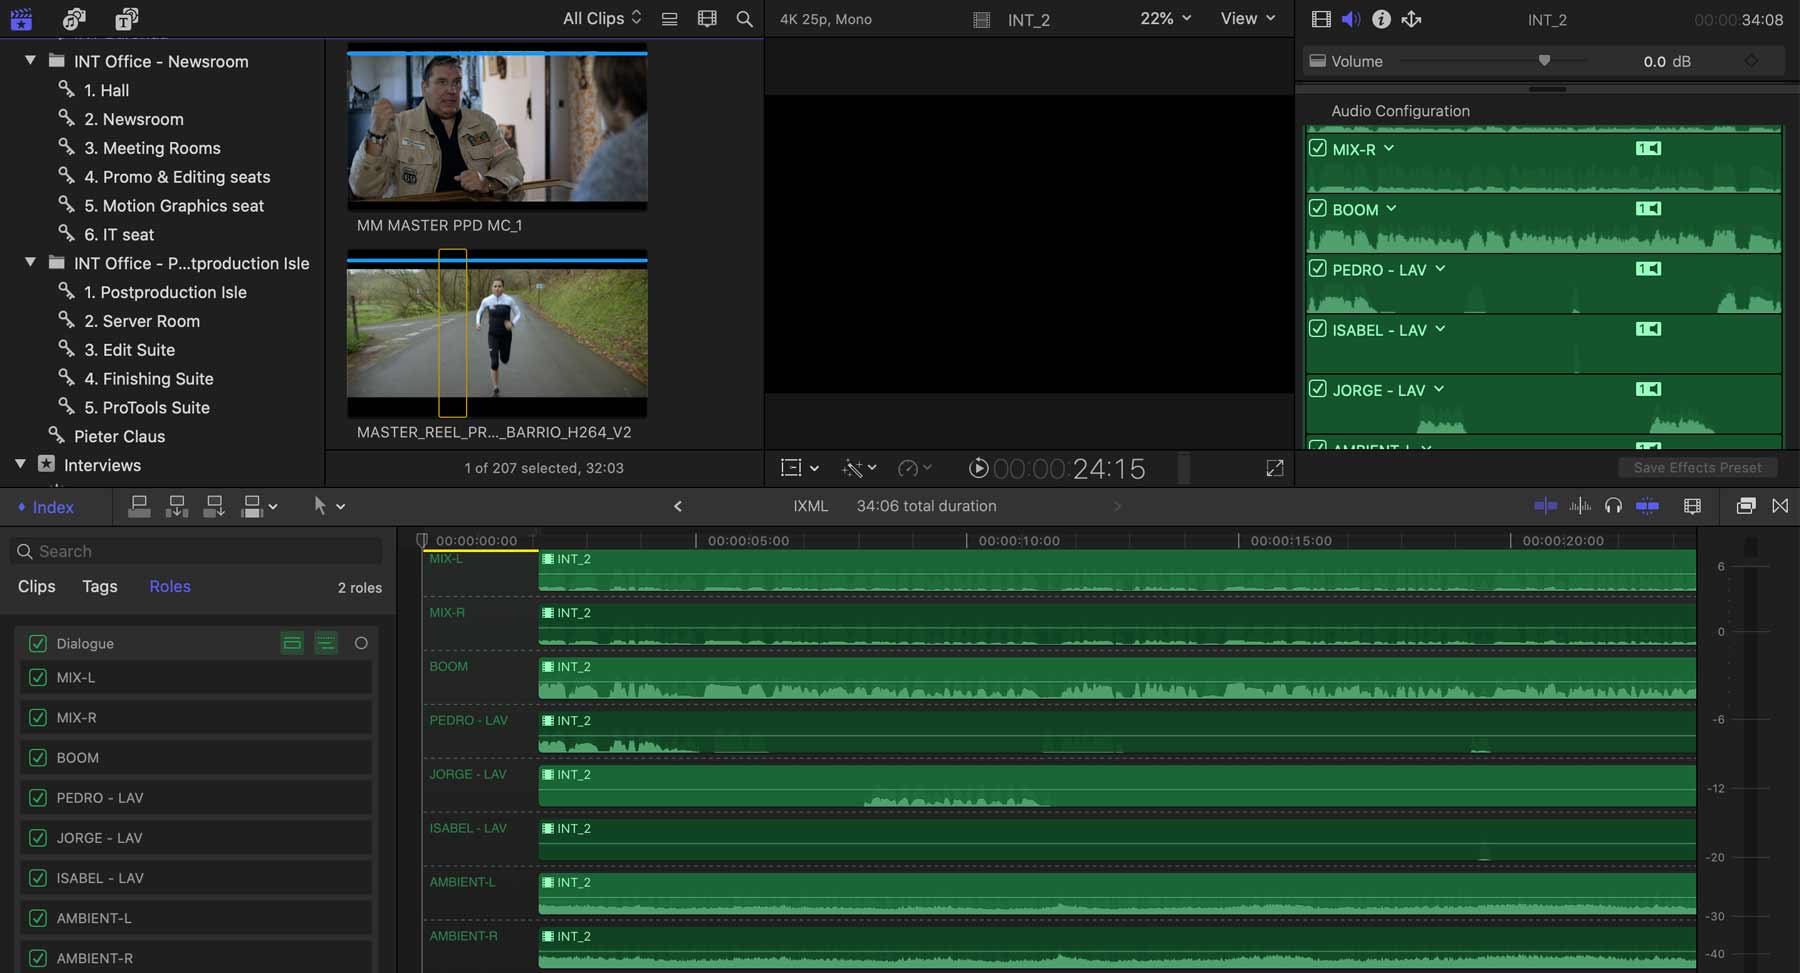Uncheck MIX-R in Audio Configuration
1800x973 pixels.
point(1318,148)
